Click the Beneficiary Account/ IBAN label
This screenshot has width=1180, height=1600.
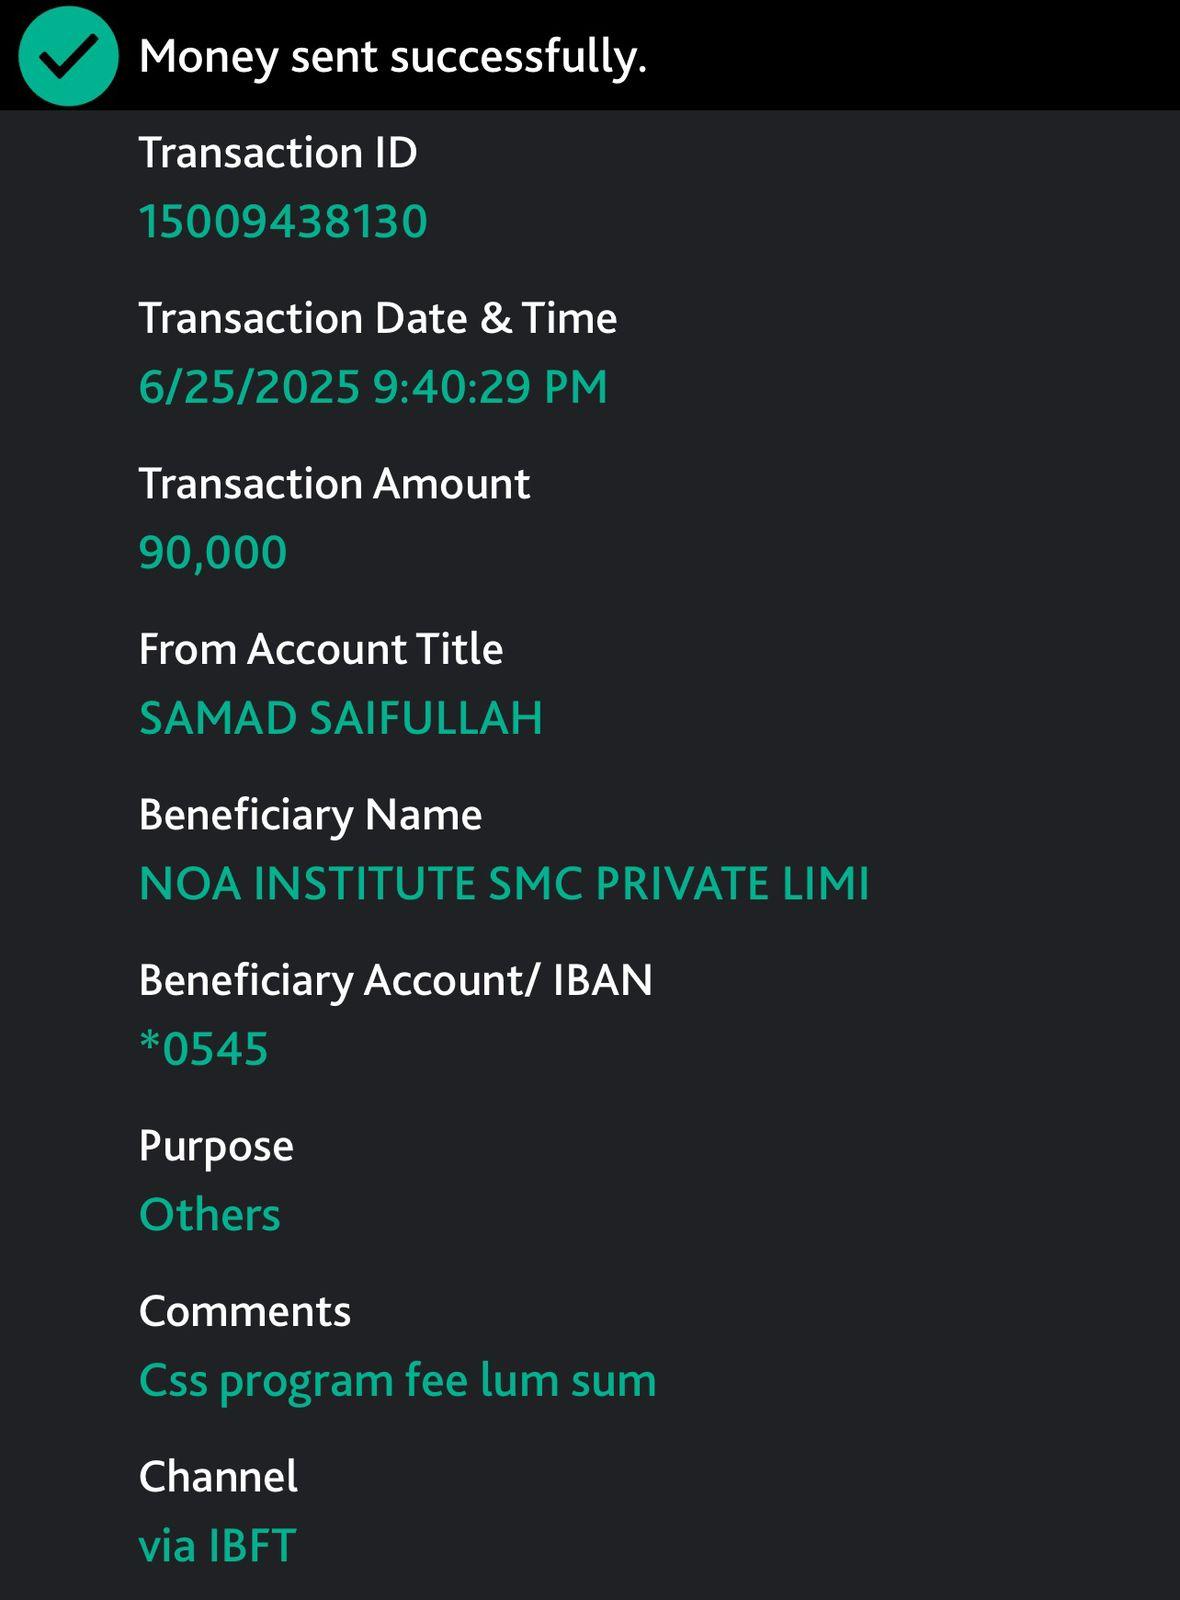(396, 980)
